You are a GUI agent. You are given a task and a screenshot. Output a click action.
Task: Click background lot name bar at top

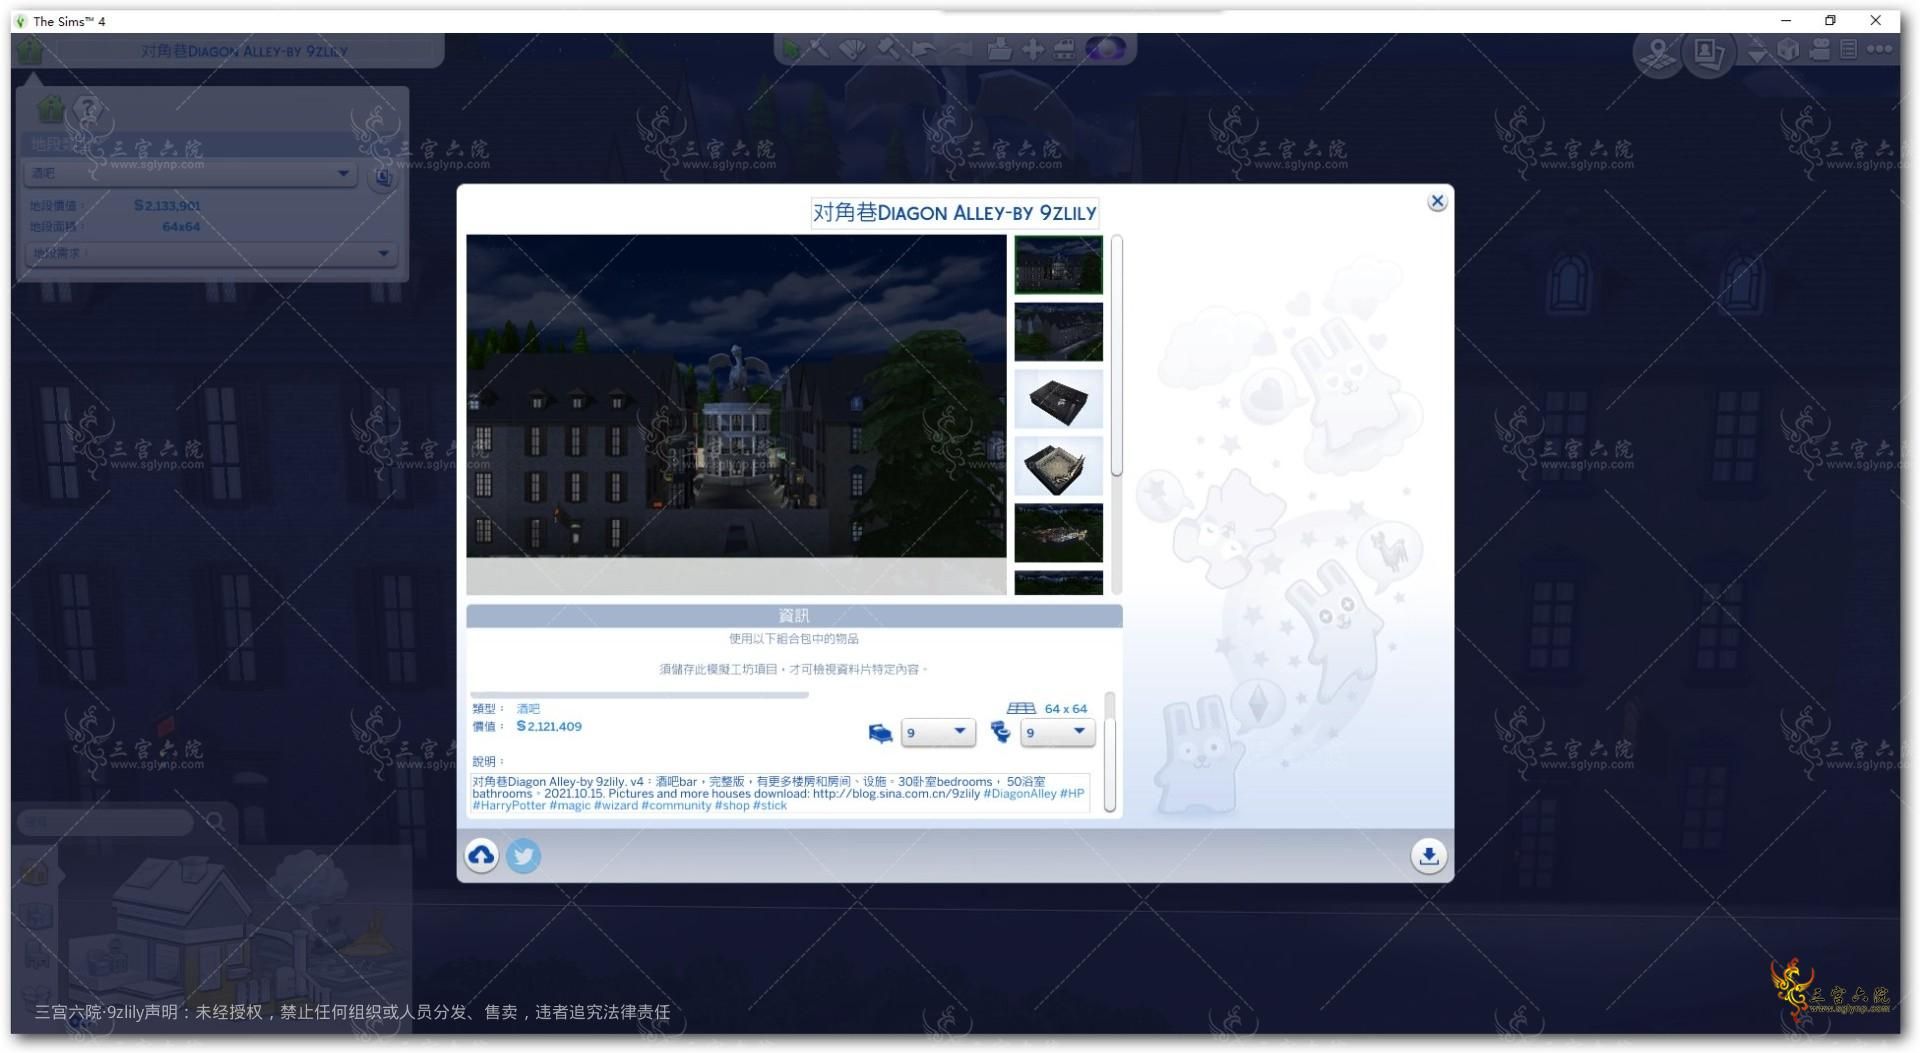click(244, 50)
